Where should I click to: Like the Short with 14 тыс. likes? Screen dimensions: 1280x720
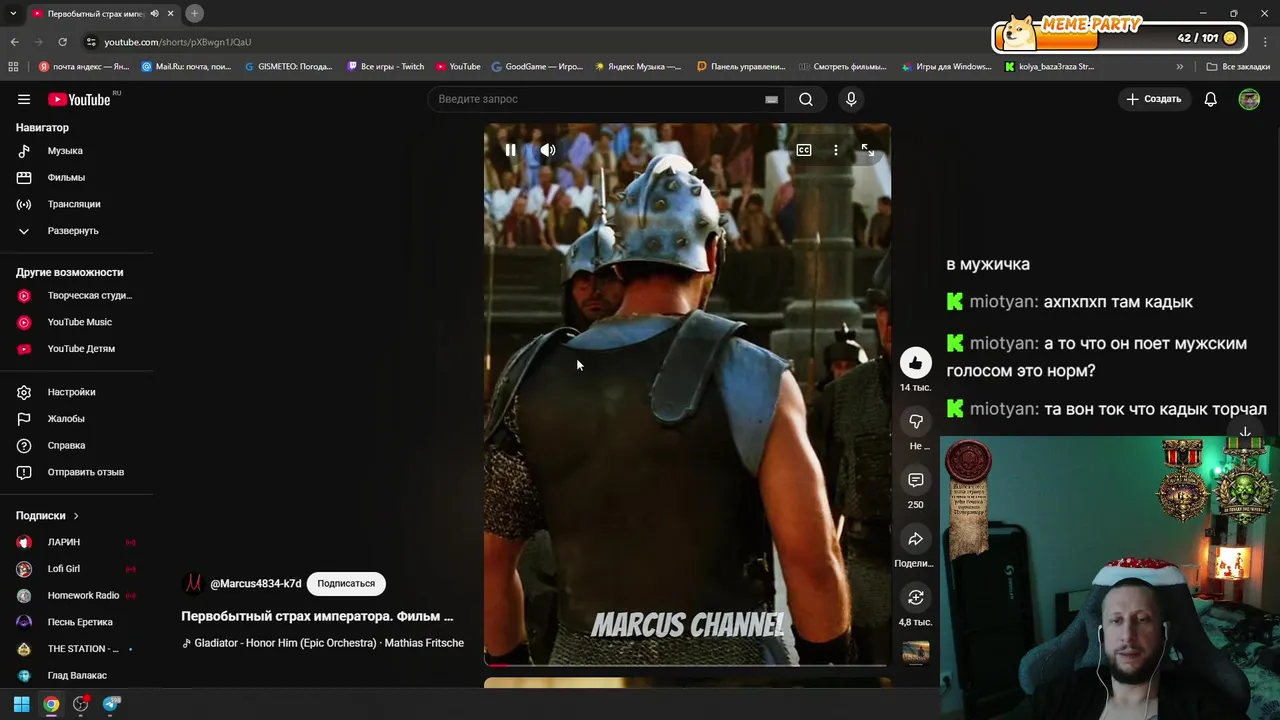(916, 363)
